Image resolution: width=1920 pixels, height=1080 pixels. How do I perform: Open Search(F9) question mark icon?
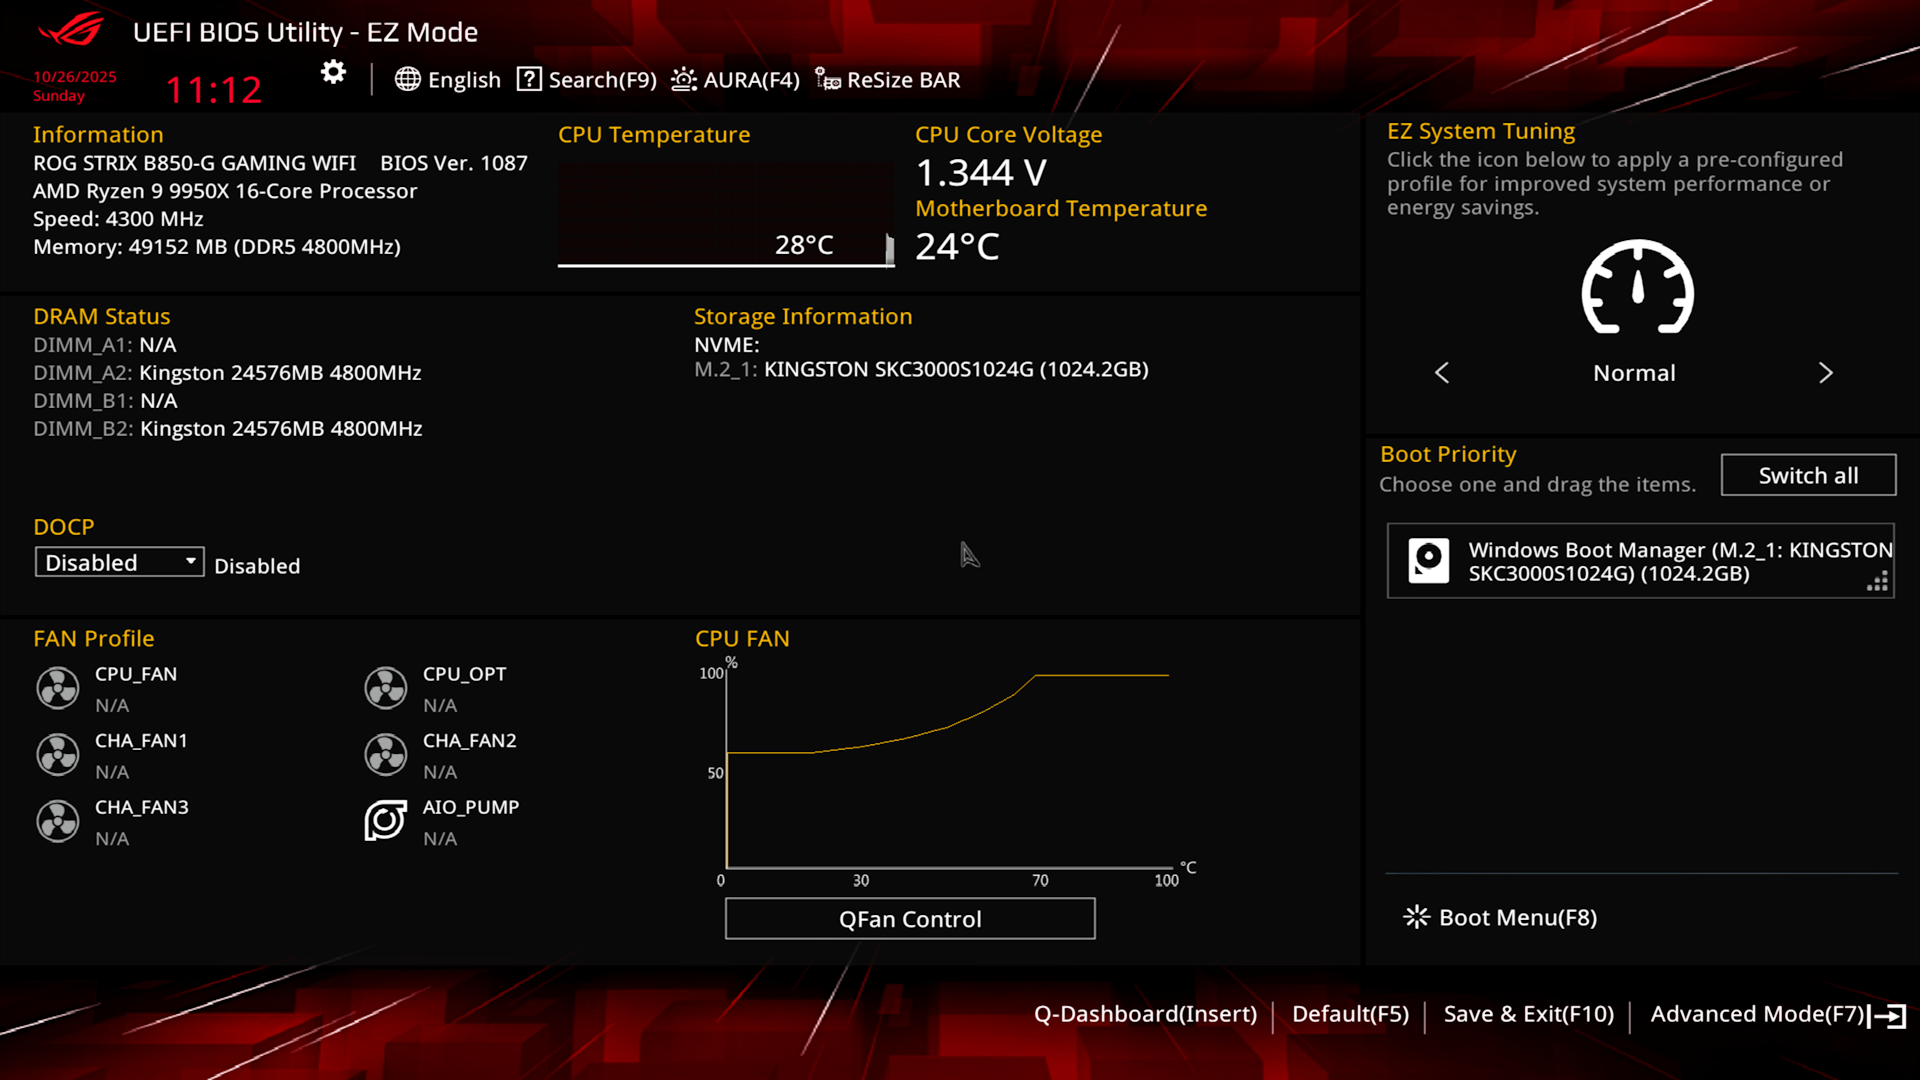(x=529, y=79)
